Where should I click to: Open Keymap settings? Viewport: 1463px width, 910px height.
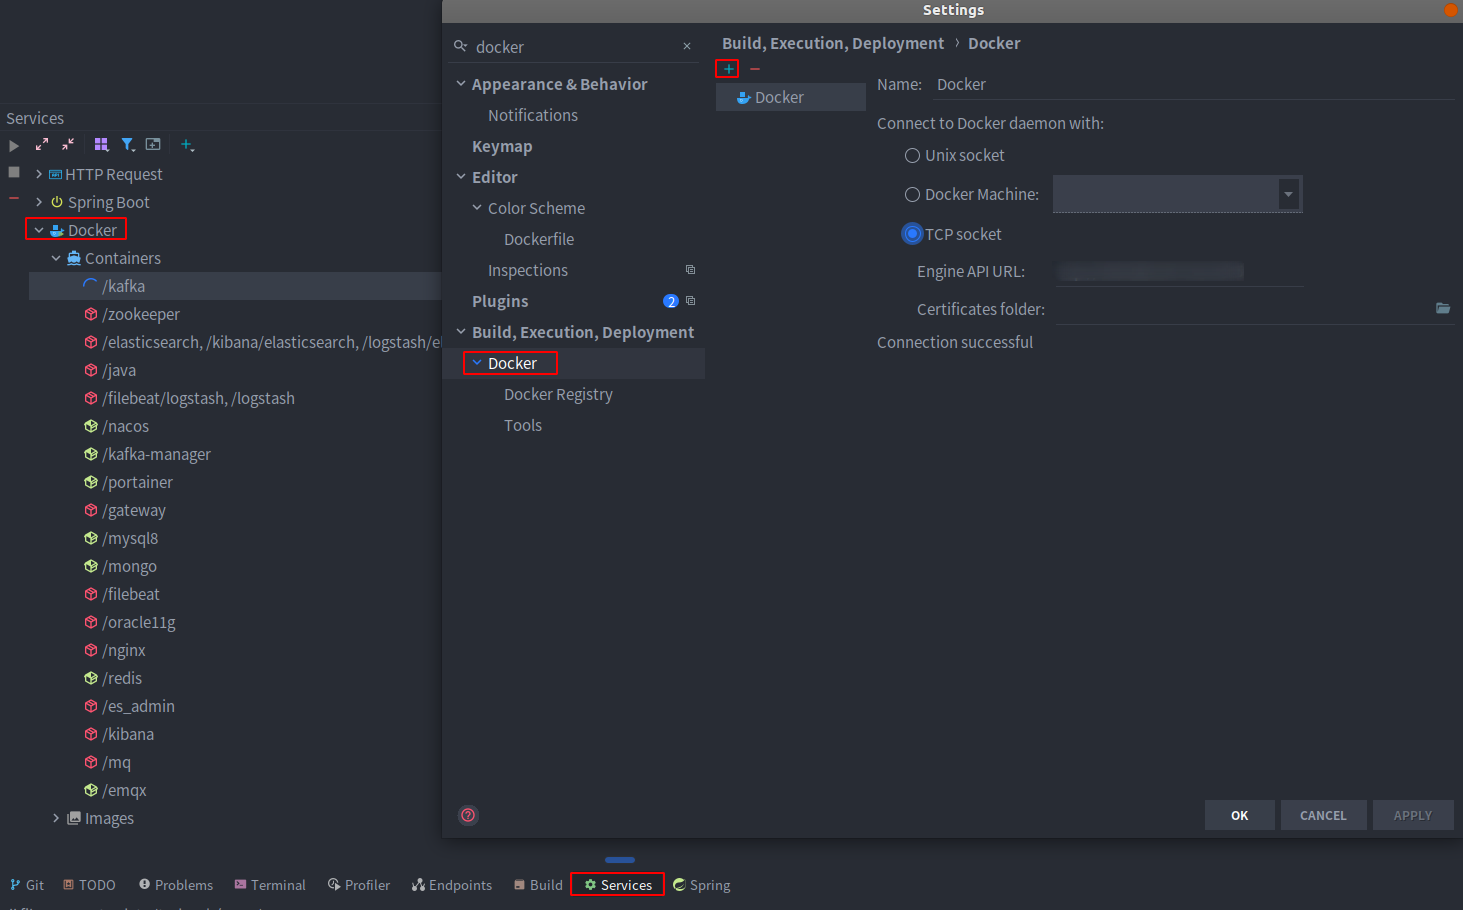(502, 146)
